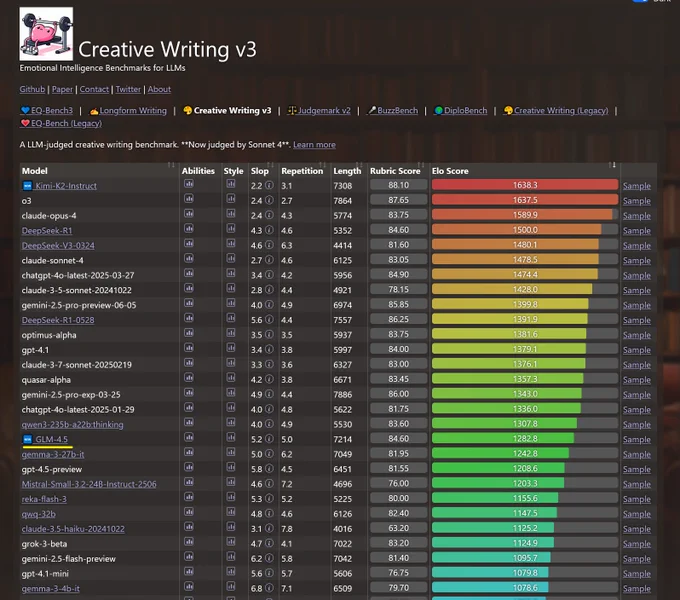Switch to Judgemark v2 tab
Viewport: 680px width, 600px height.
coord(319,111)
